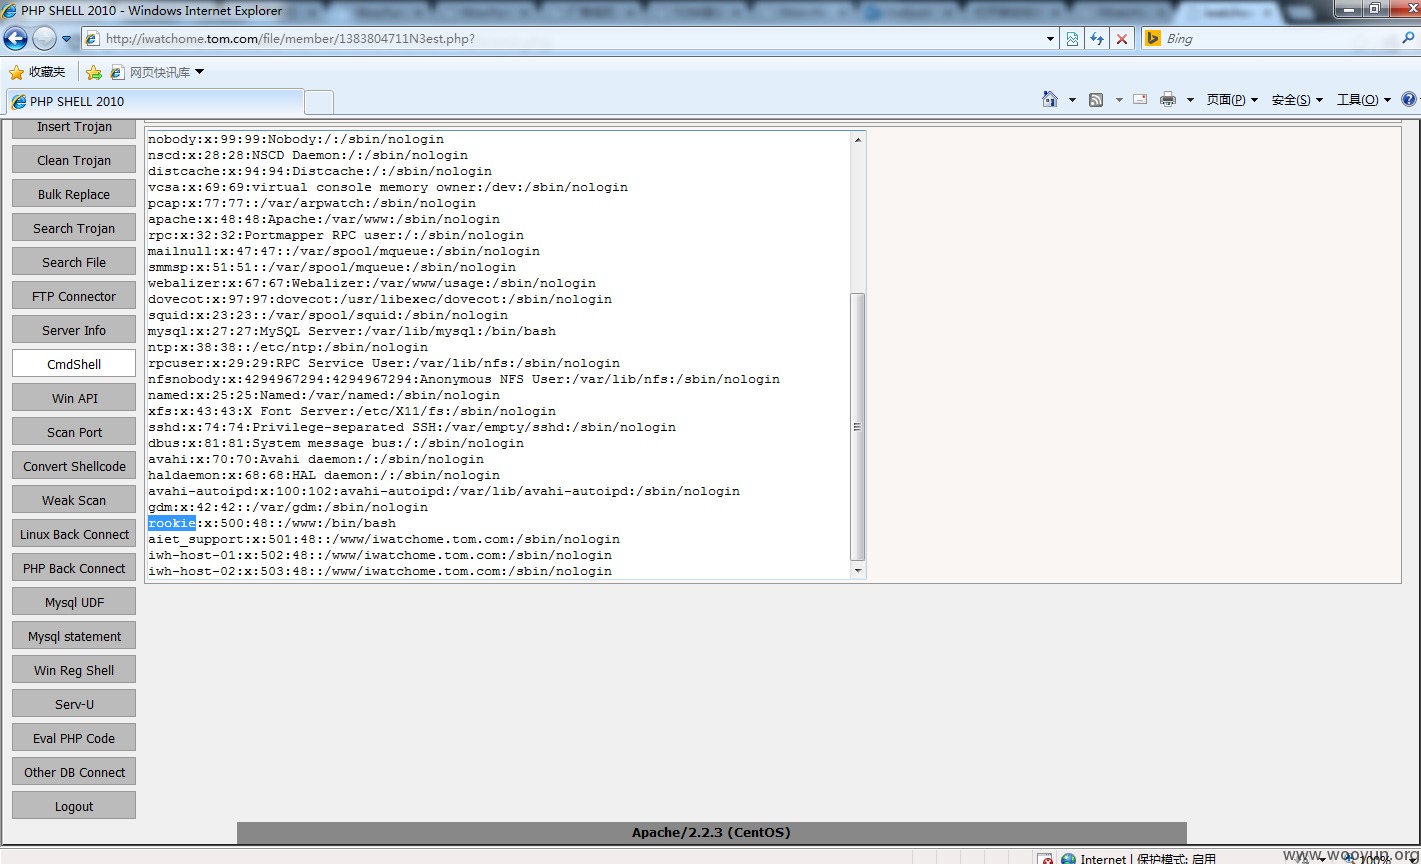Viewport: 1421px width, 864px height.
Task: Click the Win API button
Action: 74,398
